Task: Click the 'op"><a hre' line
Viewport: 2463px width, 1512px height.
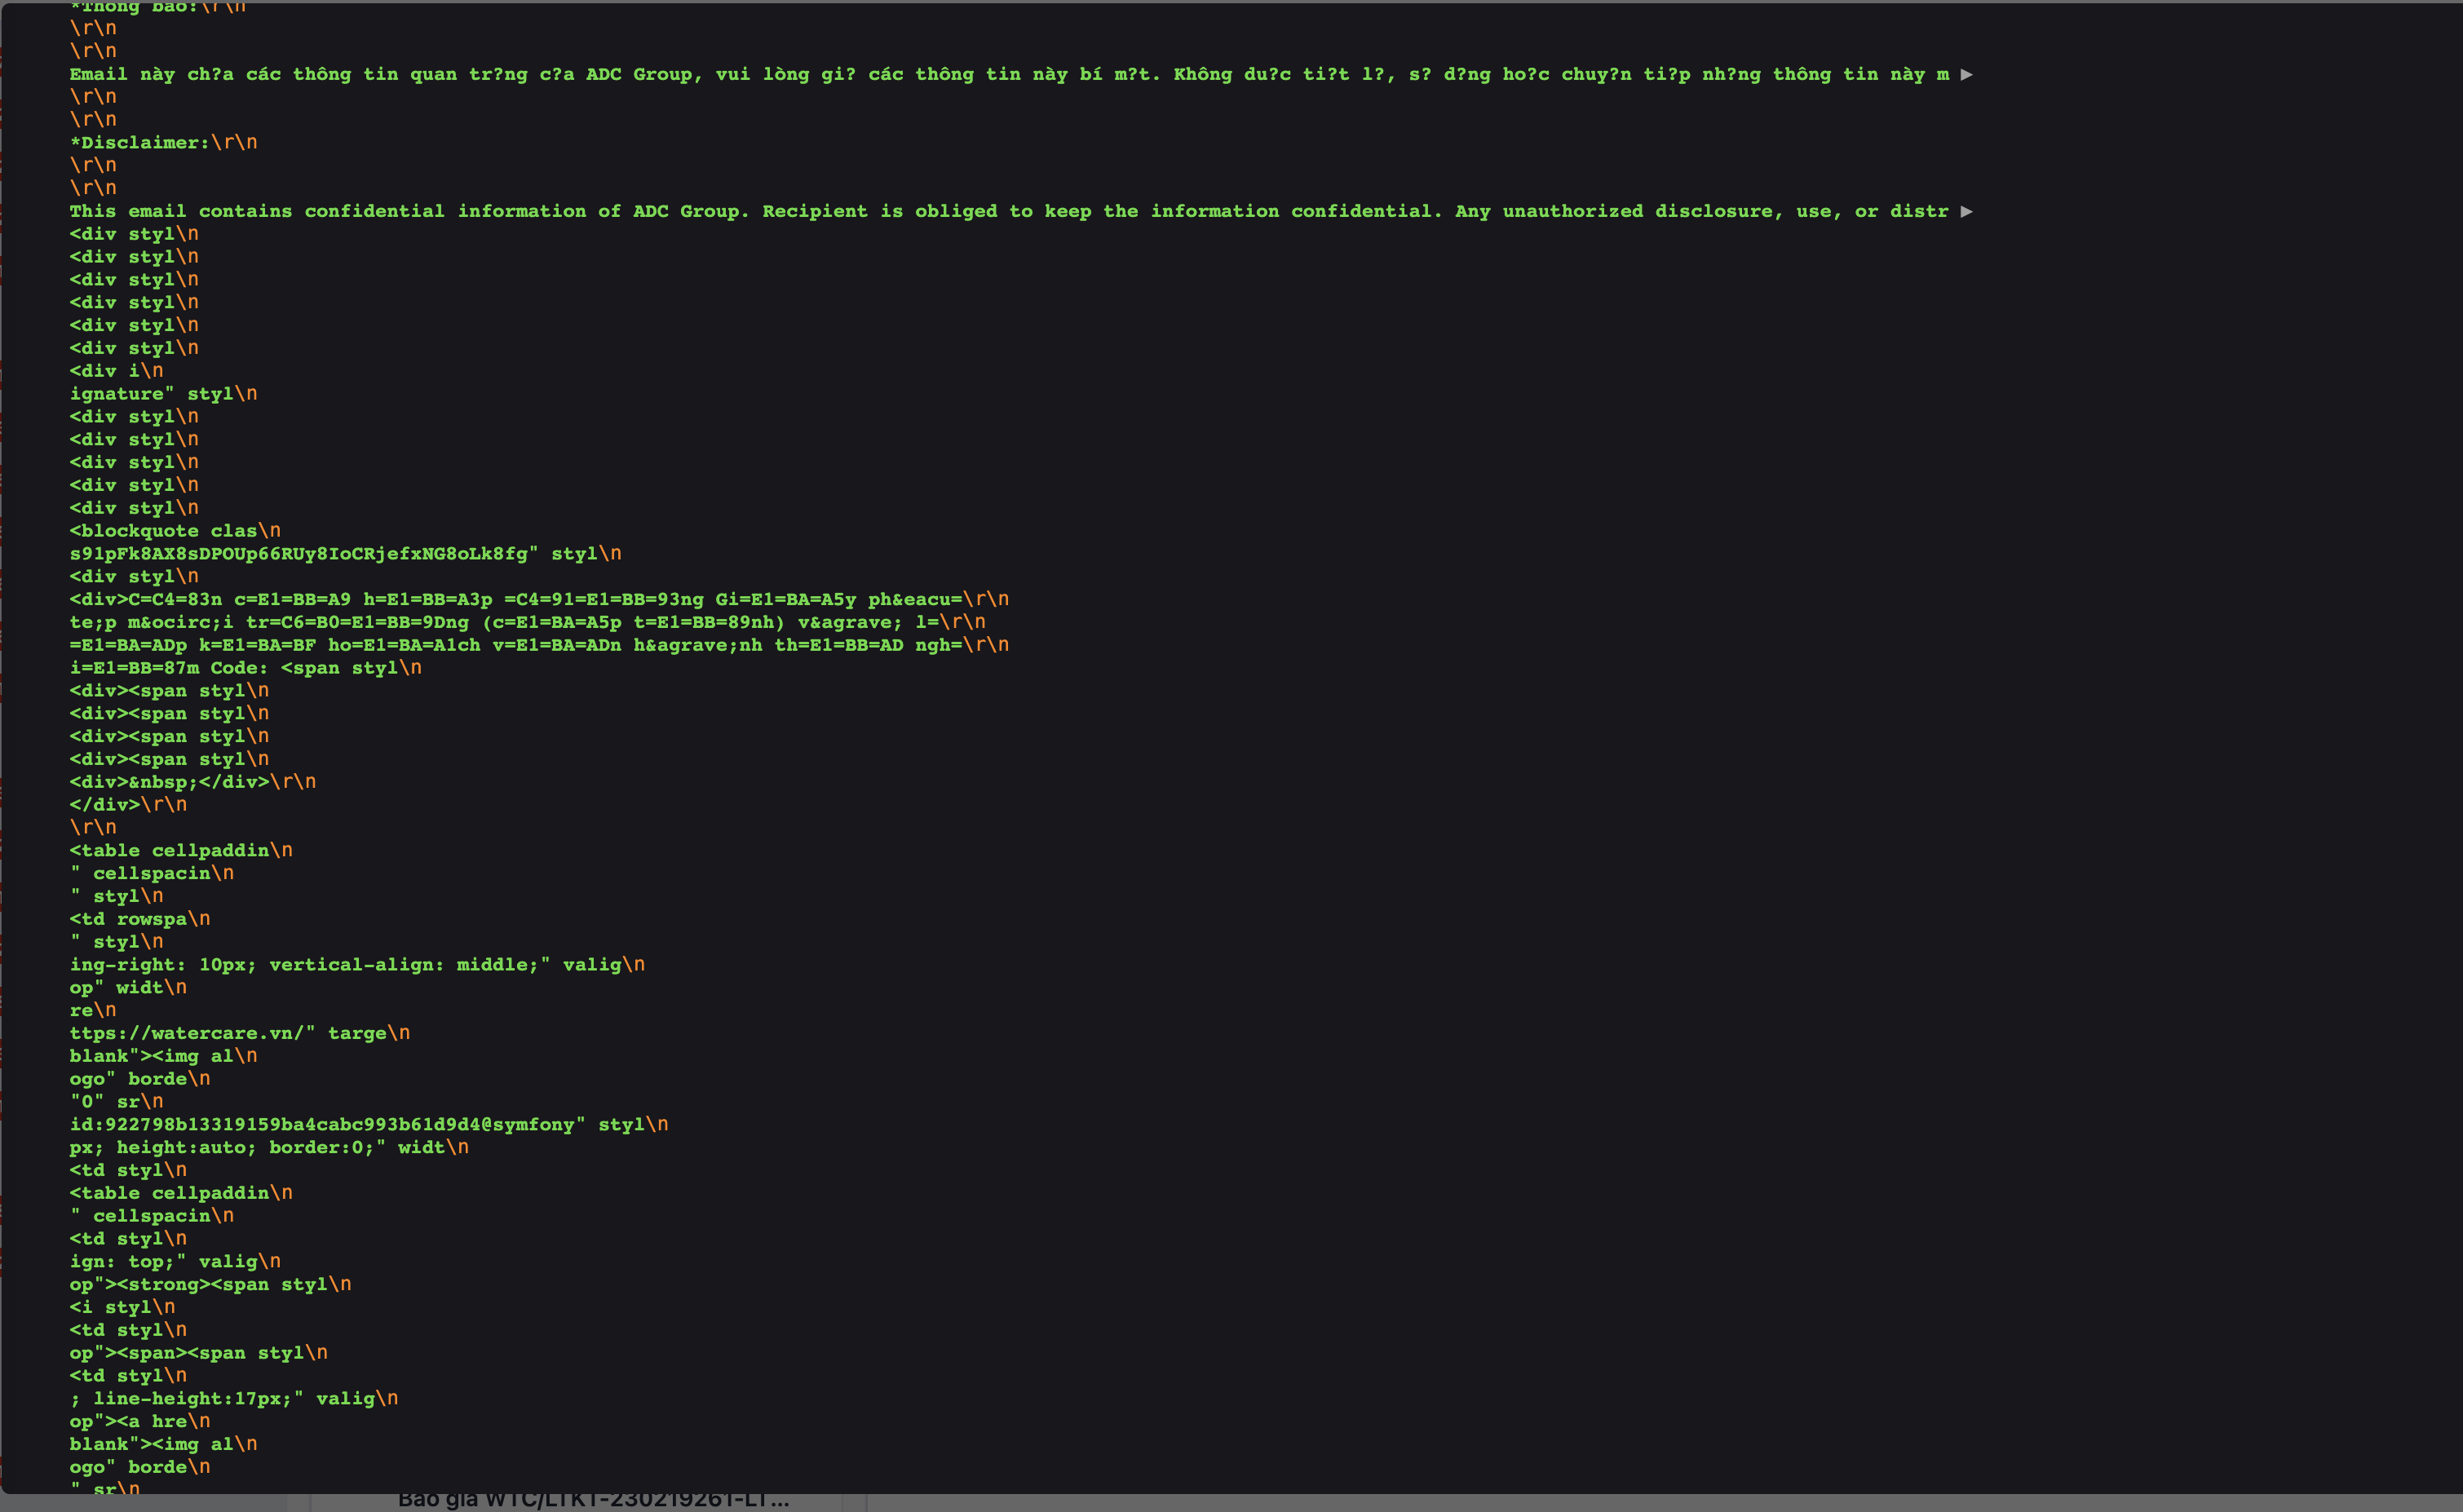Action: coord(128,1422)
